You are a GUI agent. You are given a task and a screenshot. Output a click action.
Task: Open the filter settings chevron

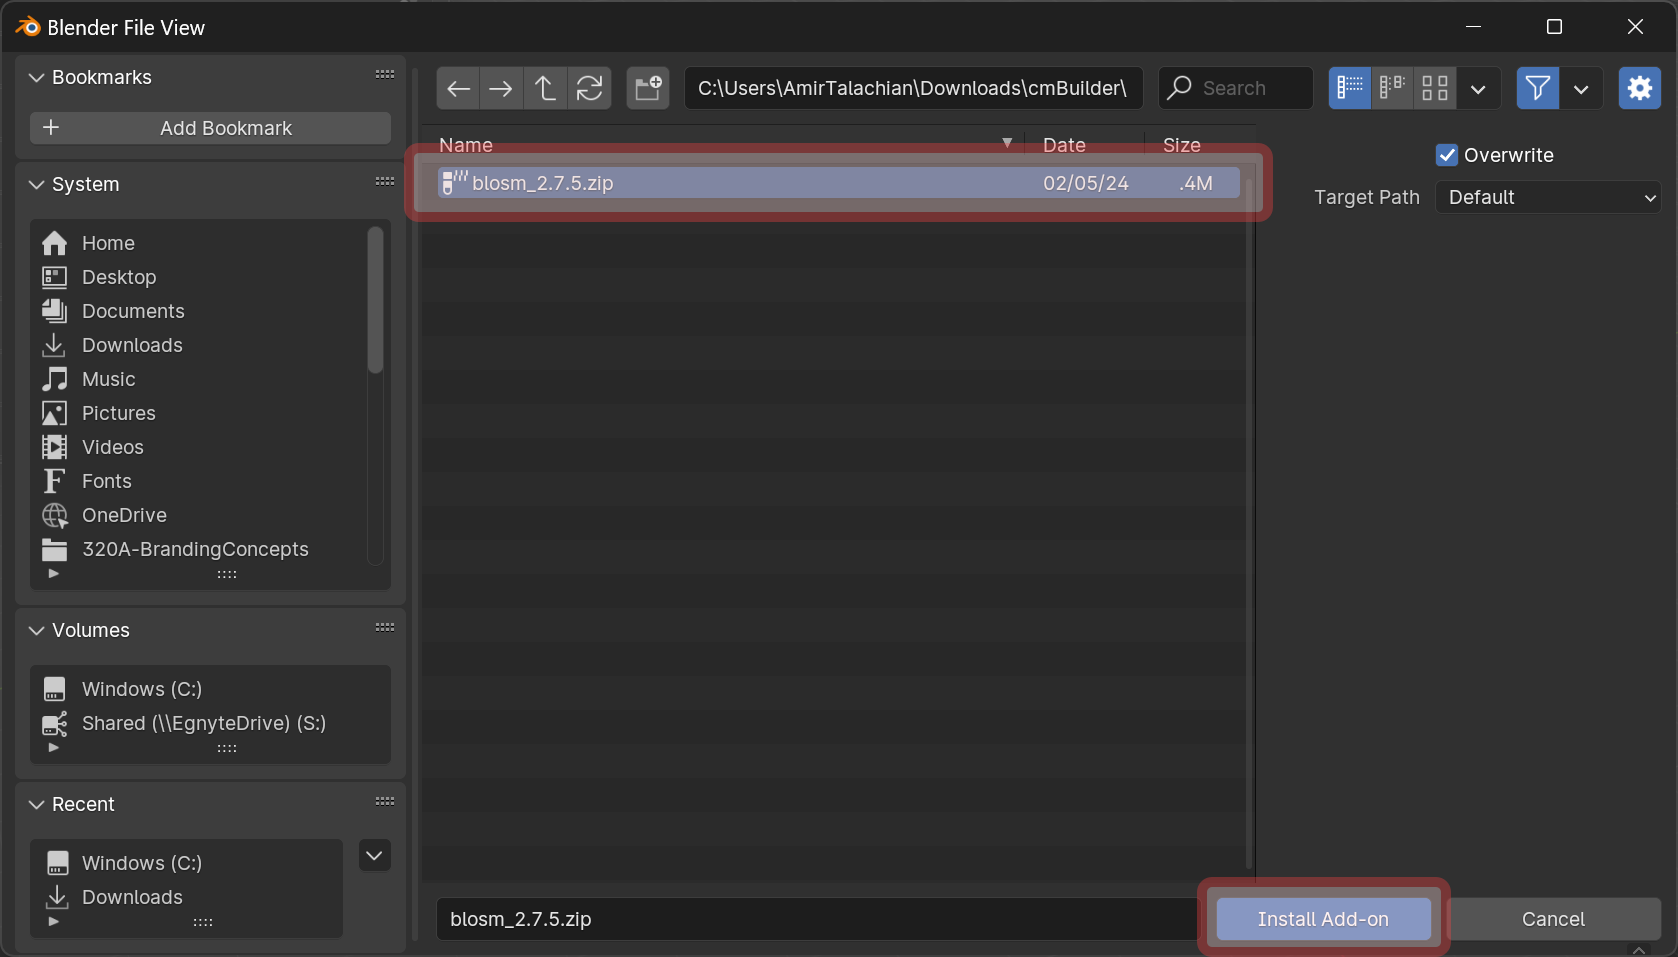(x=1581, y=88)
